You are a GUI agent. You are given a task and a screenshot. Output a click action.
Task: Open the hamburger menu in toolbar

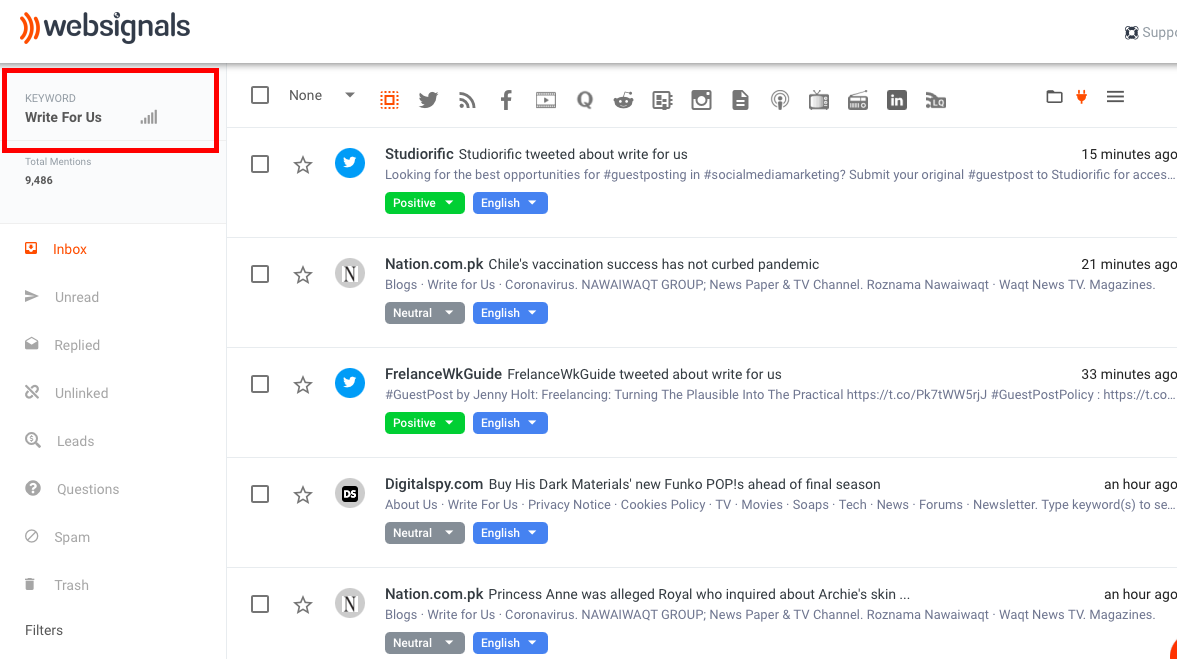click(x=1115, y=97)
